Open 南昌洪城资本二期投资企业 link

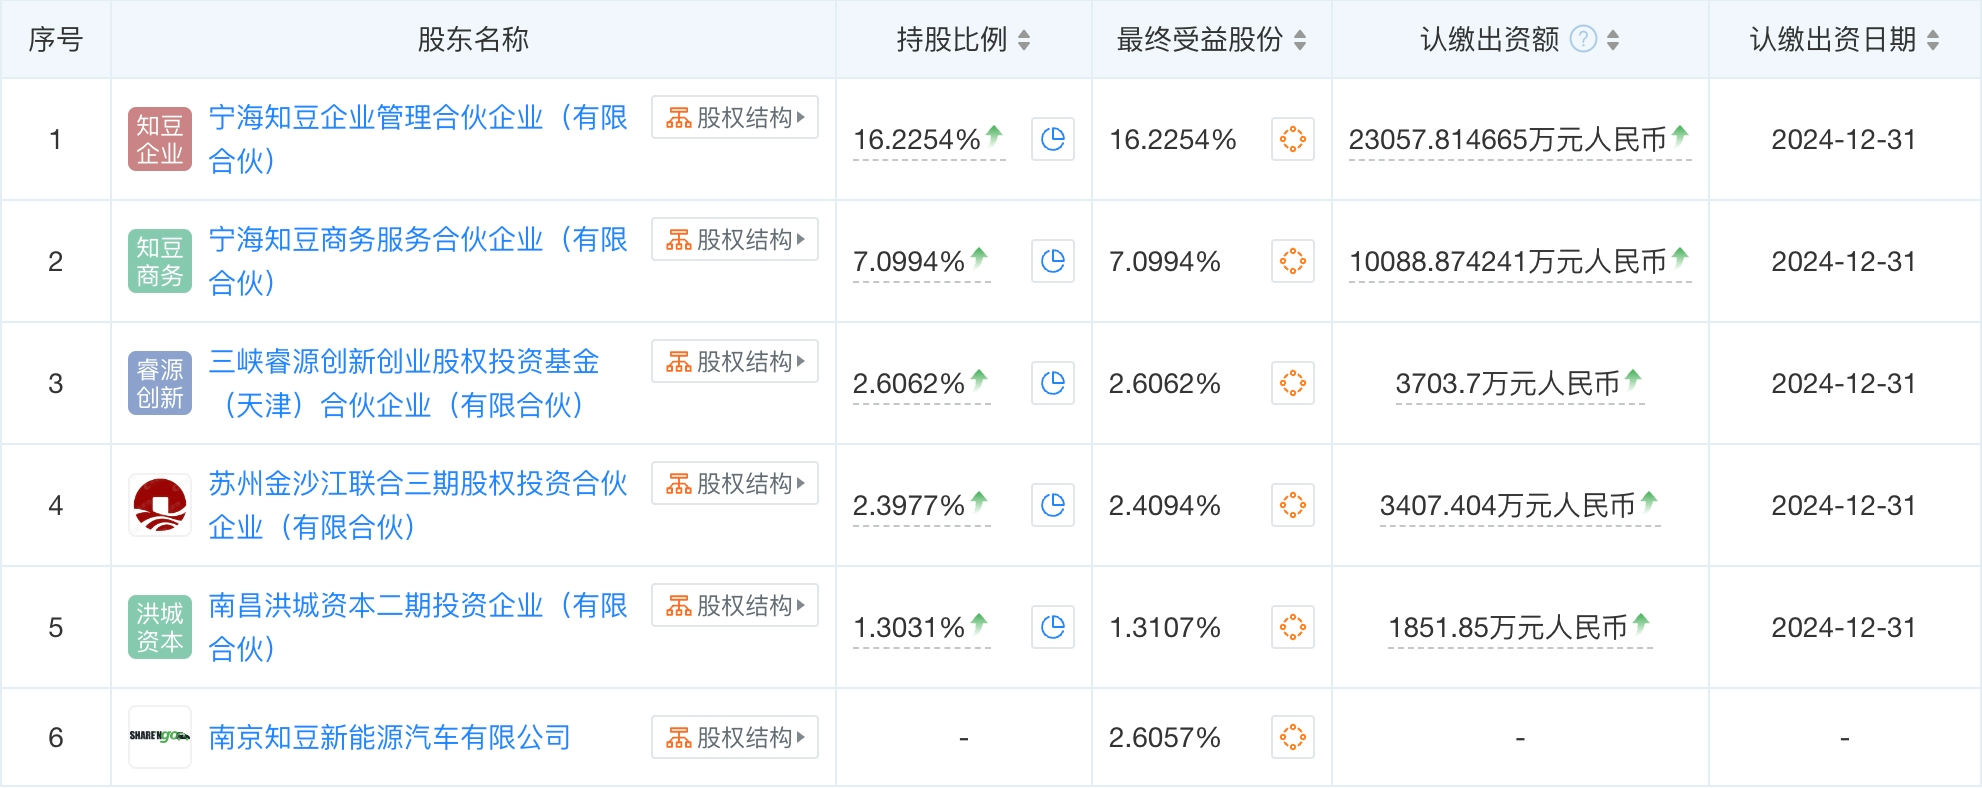418,627
